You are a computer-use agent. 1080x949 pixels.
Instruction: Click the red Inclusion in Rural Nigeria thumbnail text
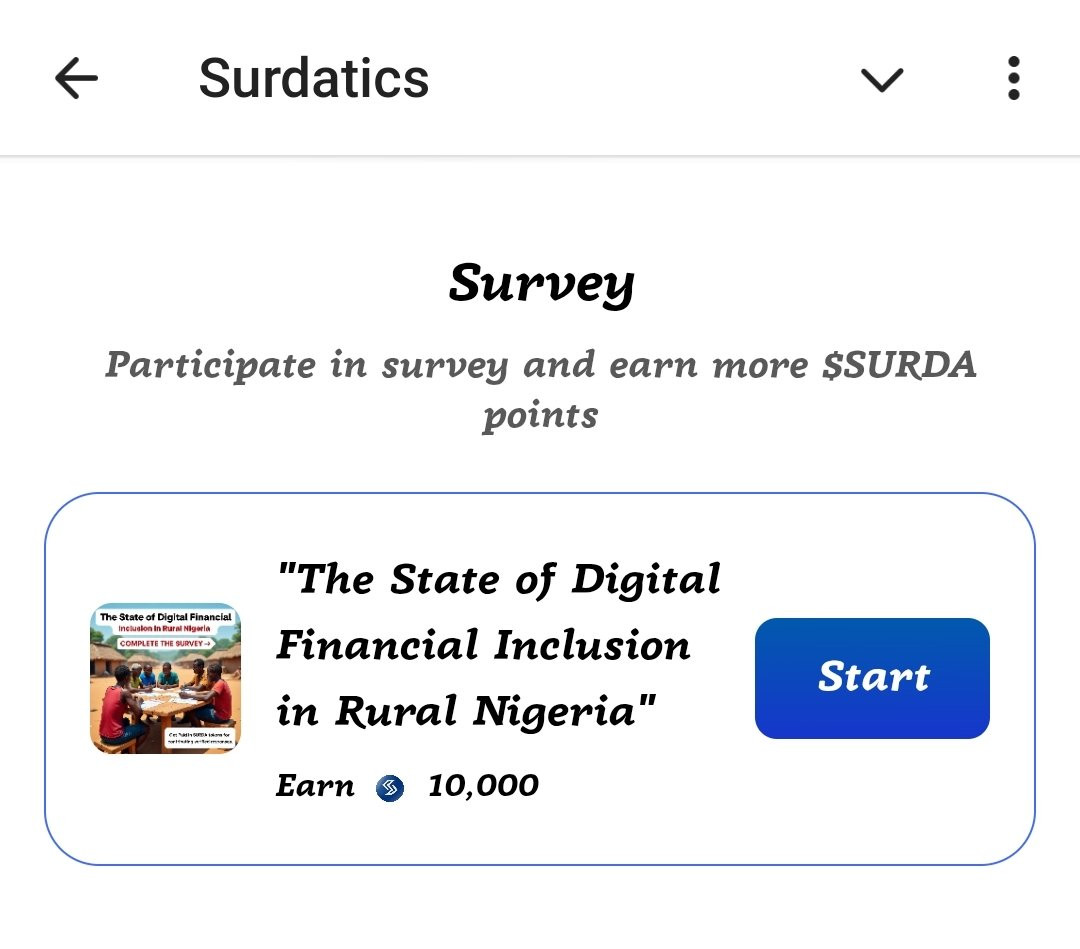[164, 629]
